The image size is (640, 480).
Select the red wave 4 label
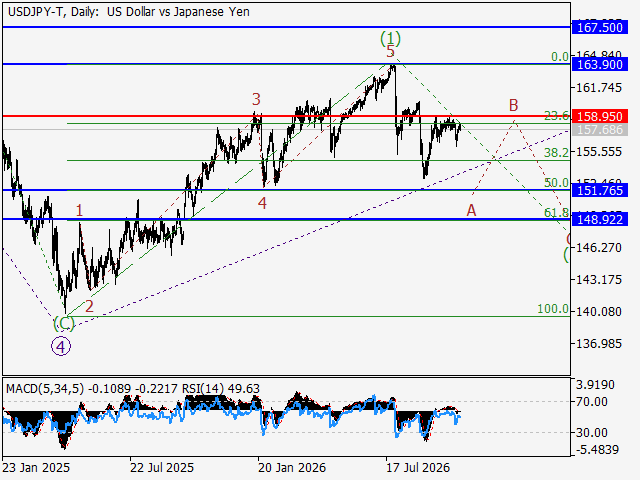[262, 203]
